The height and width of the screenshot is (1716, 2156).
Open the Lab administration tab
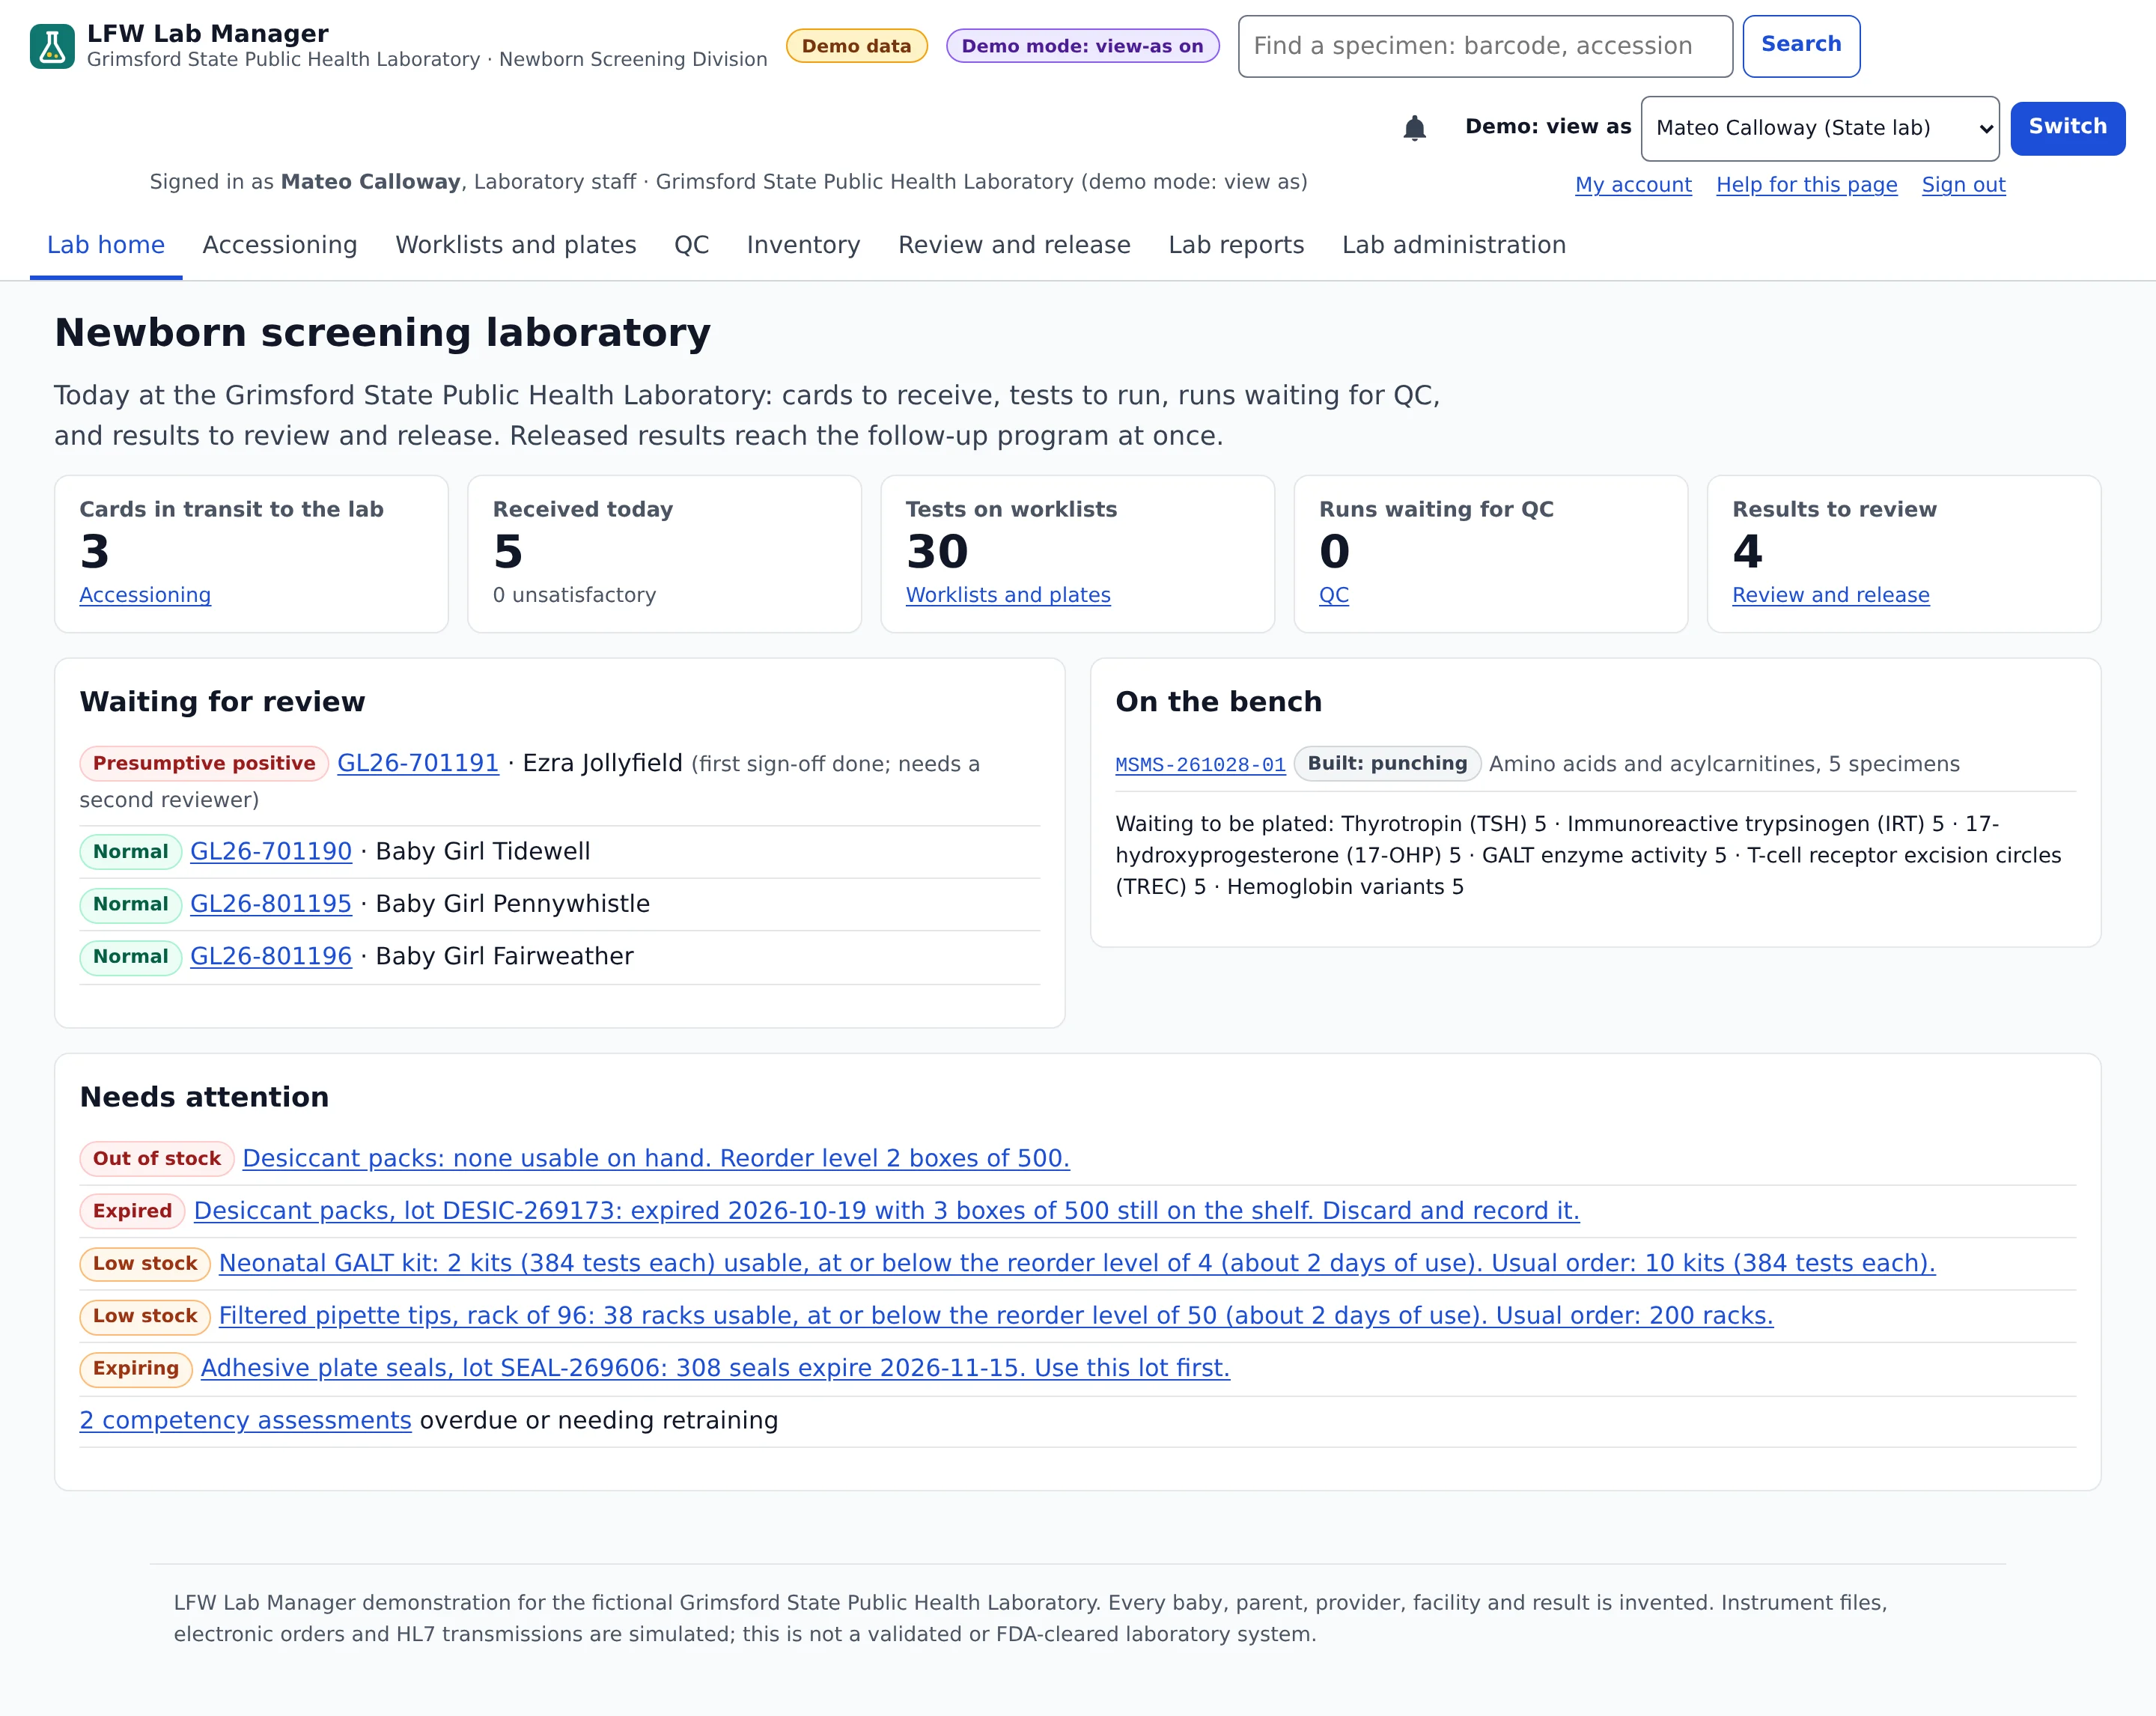point(1454,245)
